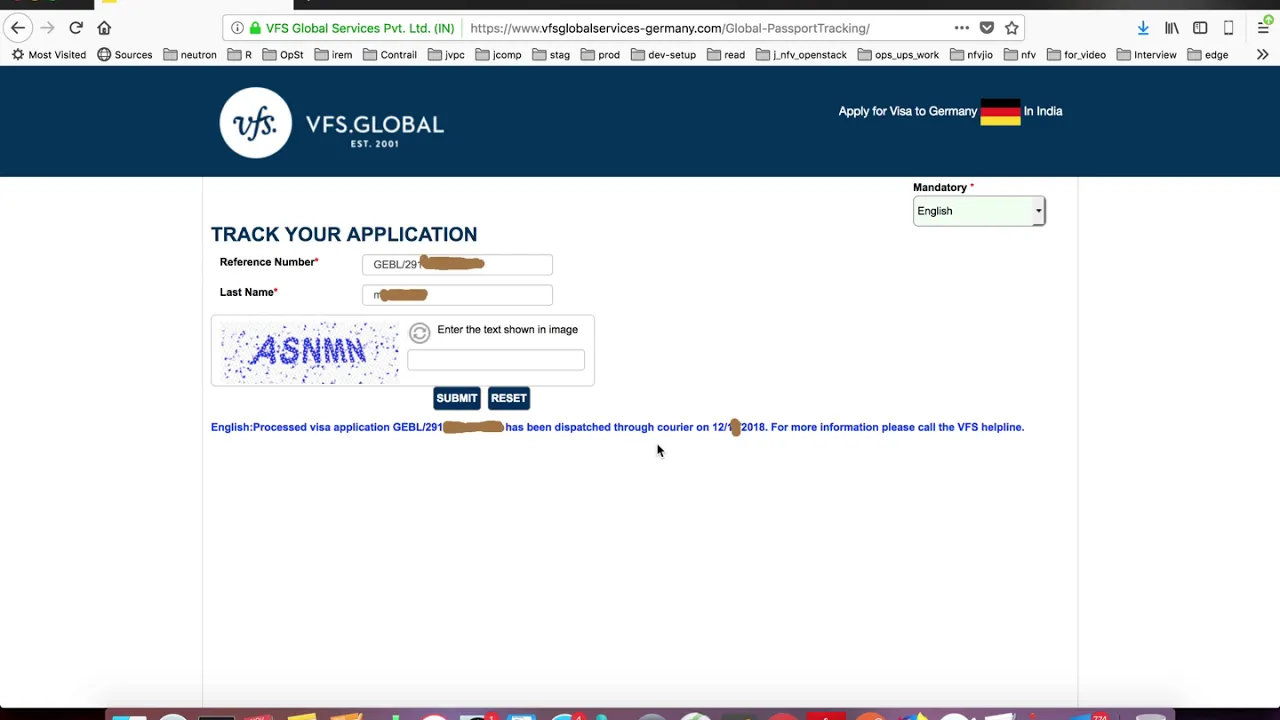Screen dimensions: 1280x720
Task: Open the read bookmark folder
Action: pos(726,55)
